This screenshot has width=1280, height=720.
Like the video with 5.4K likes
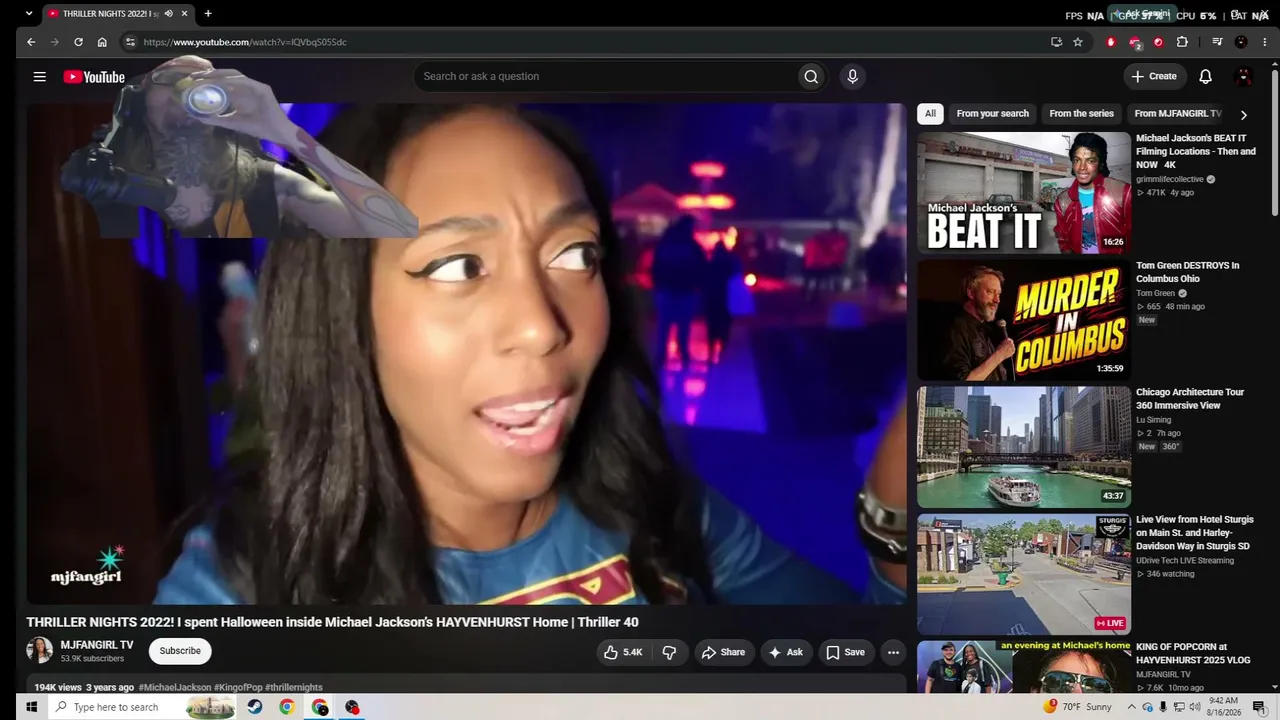click(622, 652)
